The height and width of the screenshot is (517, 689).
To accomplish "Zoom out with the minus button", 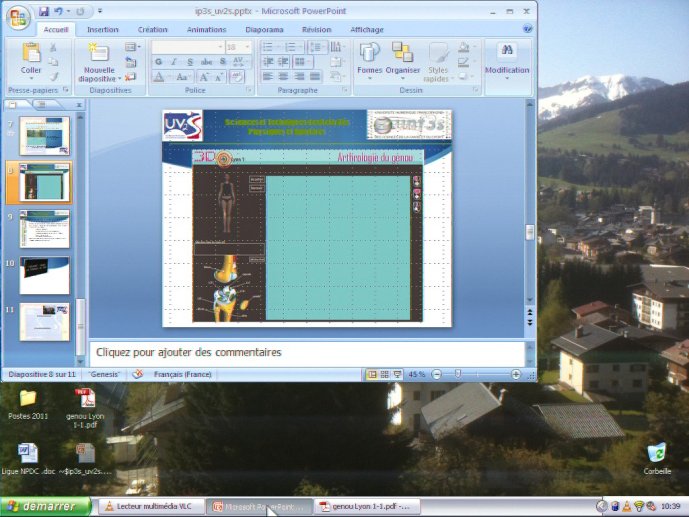I will [436, 374].
